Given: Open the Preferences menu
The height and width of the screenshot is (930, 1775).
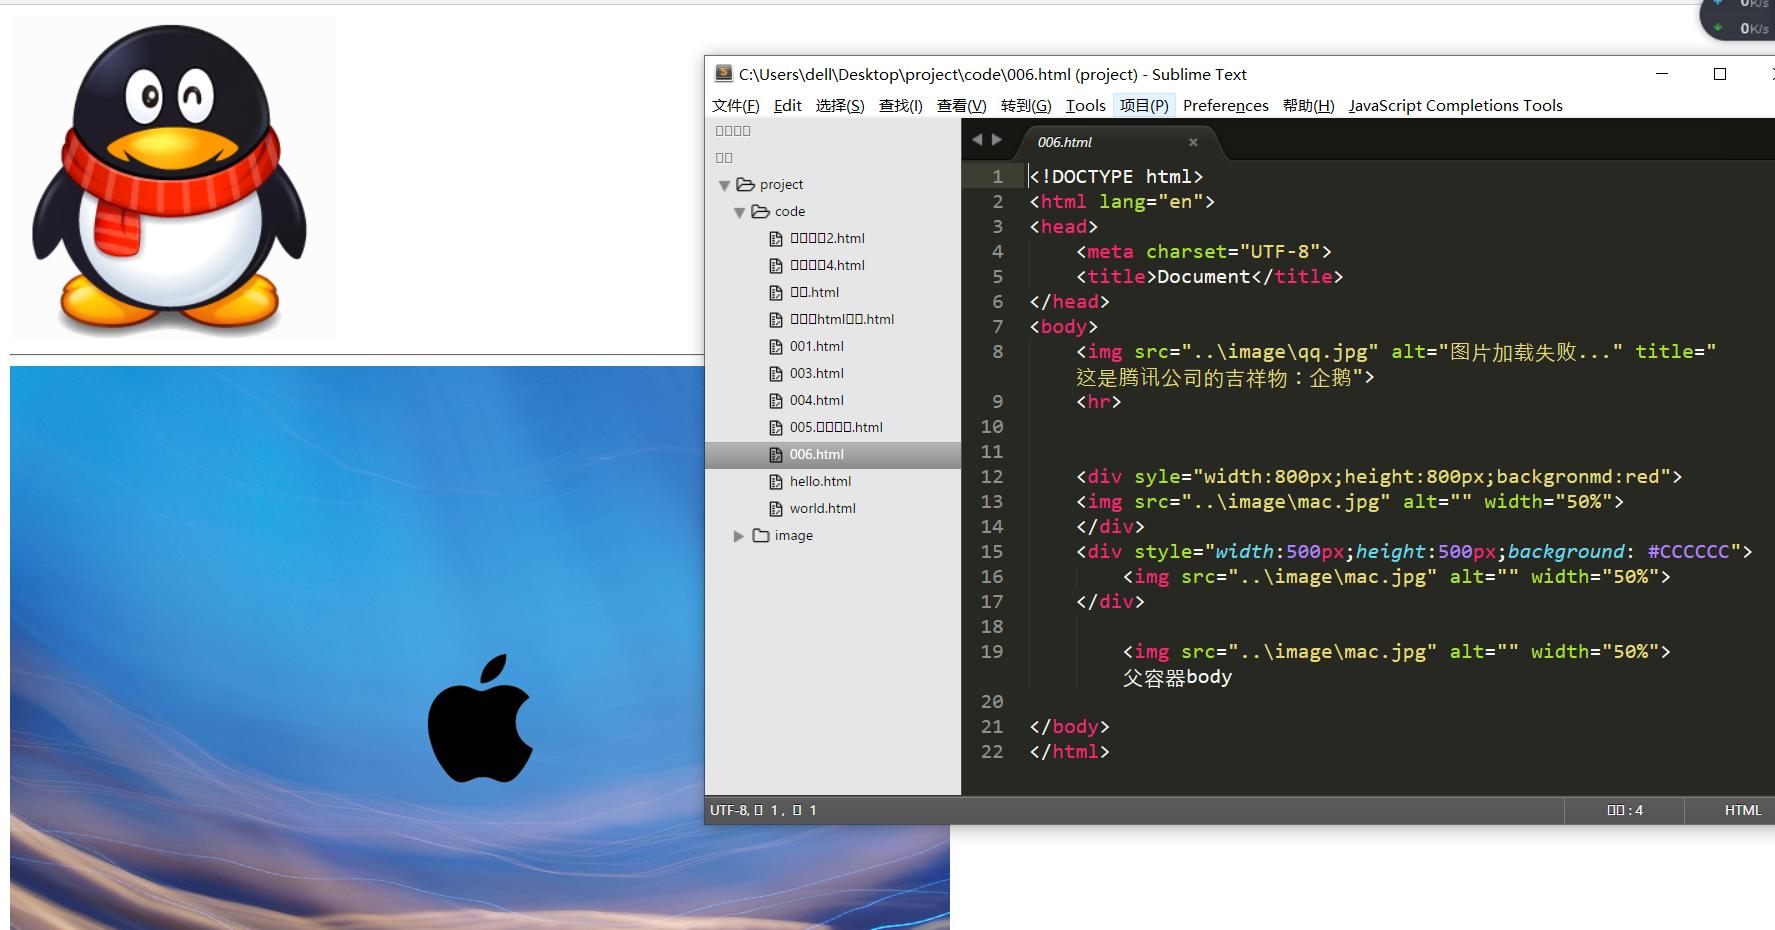Looking at the screenshot, I should (1225, 105).
